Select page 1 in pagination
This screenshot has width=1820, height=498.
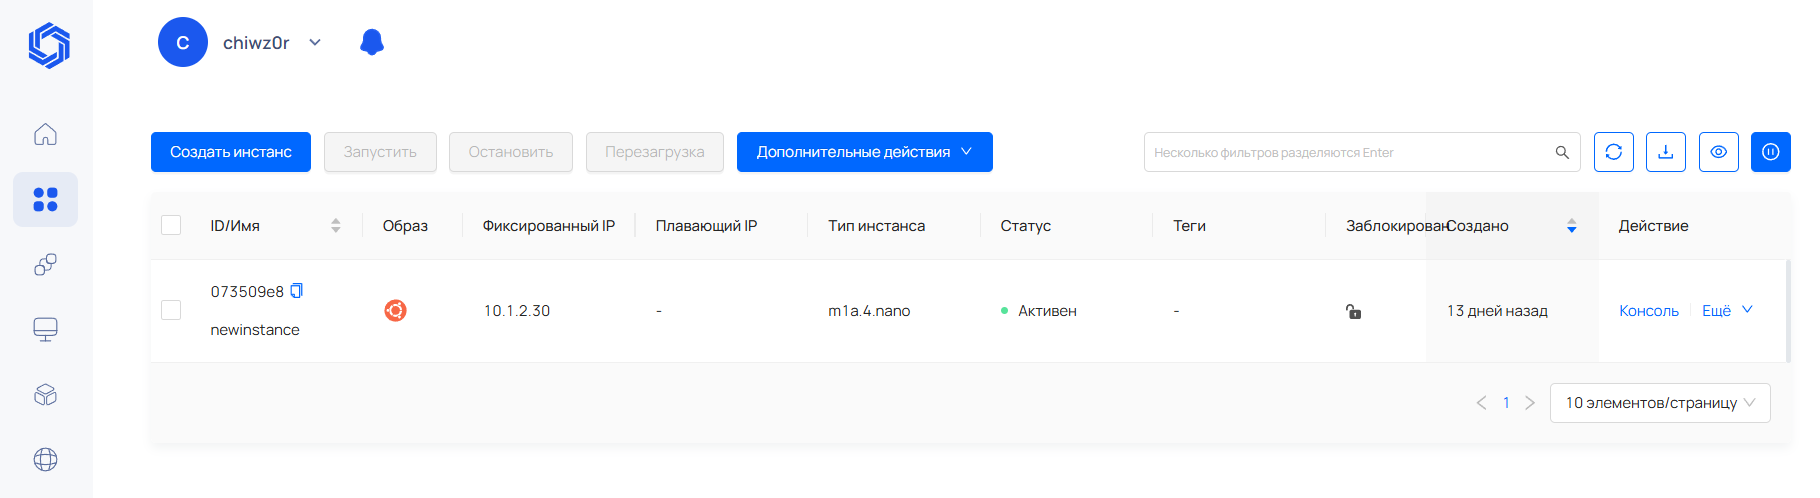(x=1506, y=403)
